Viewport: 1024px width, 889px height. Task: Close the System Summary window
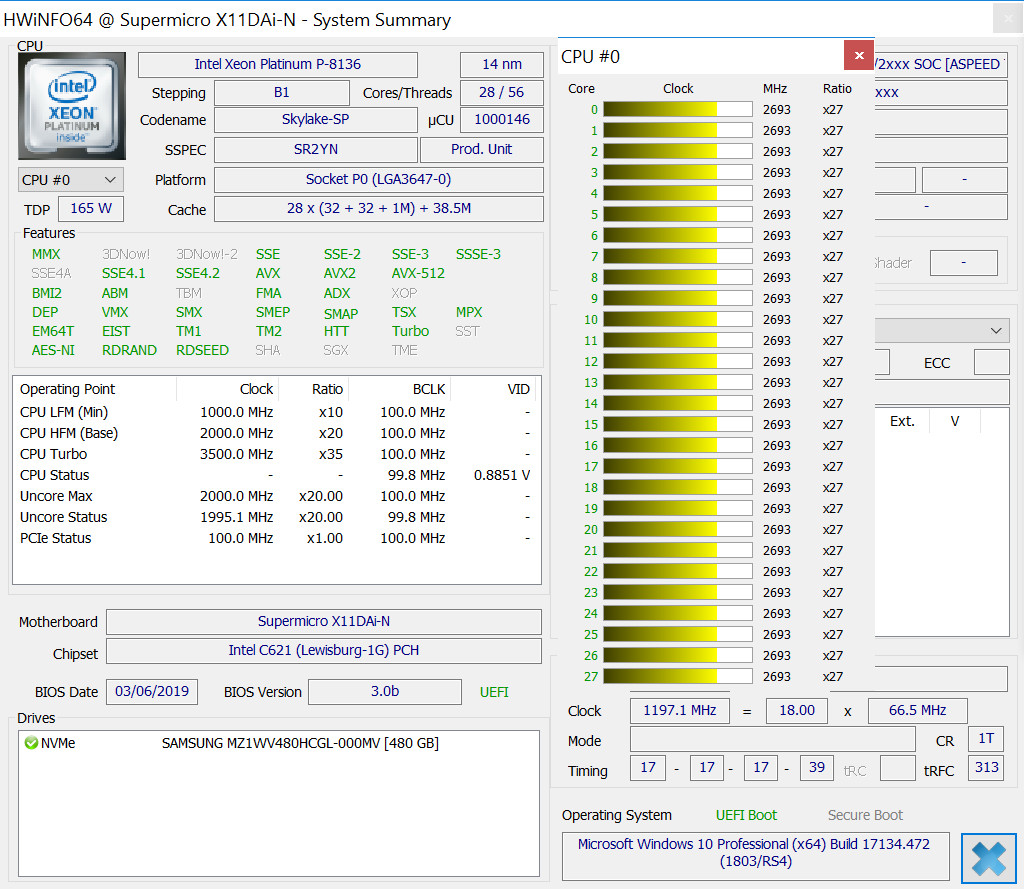[1006, 19]
